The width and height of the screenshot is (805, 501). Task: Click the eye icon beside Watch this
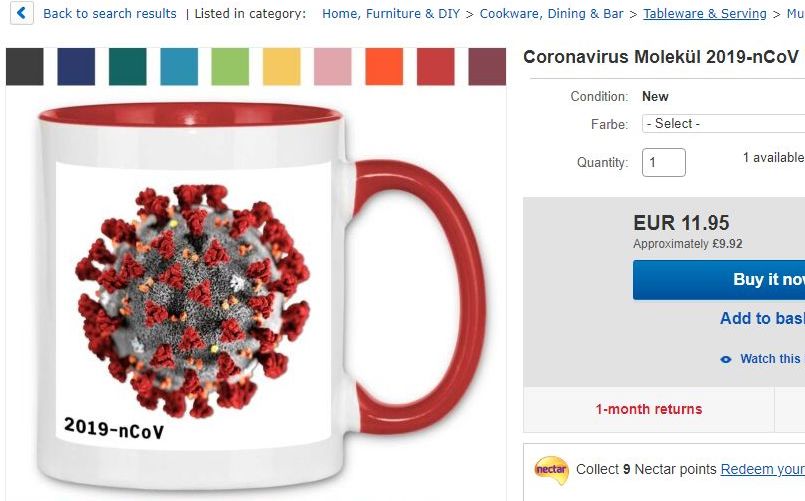(x=726, y=359)
